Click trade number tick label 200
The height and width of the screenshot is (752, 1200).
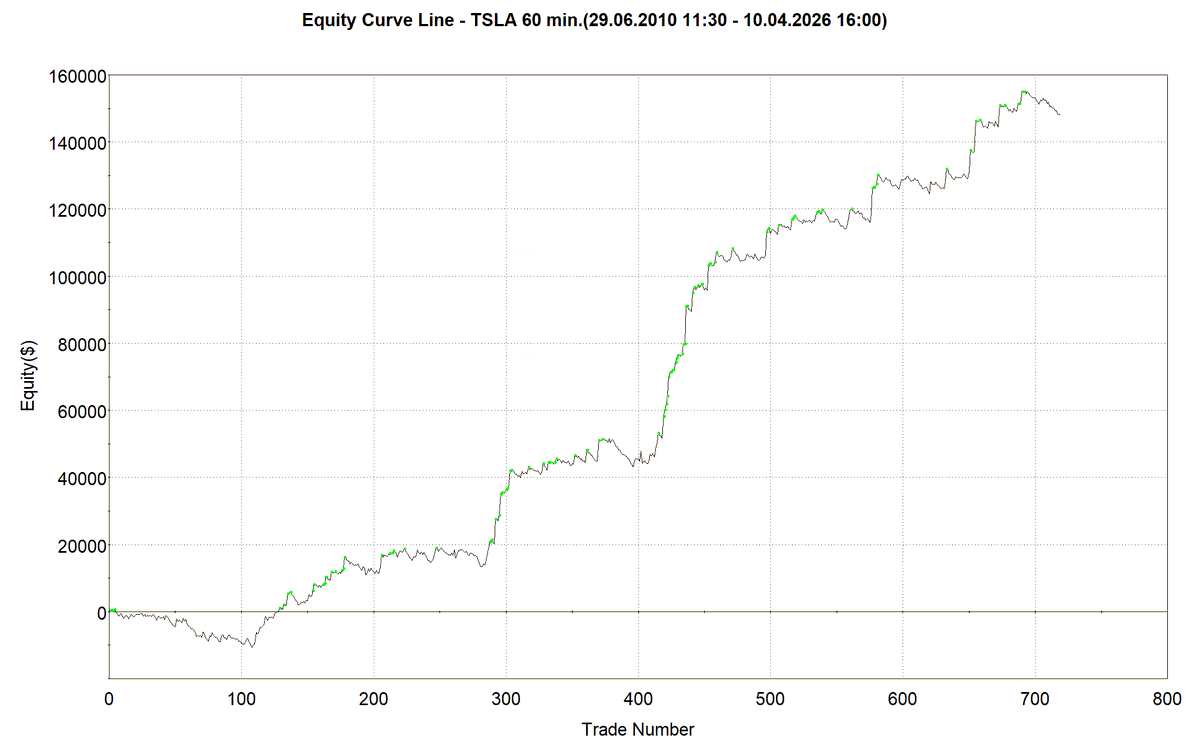pyautogui.click(x=374, y=697)
